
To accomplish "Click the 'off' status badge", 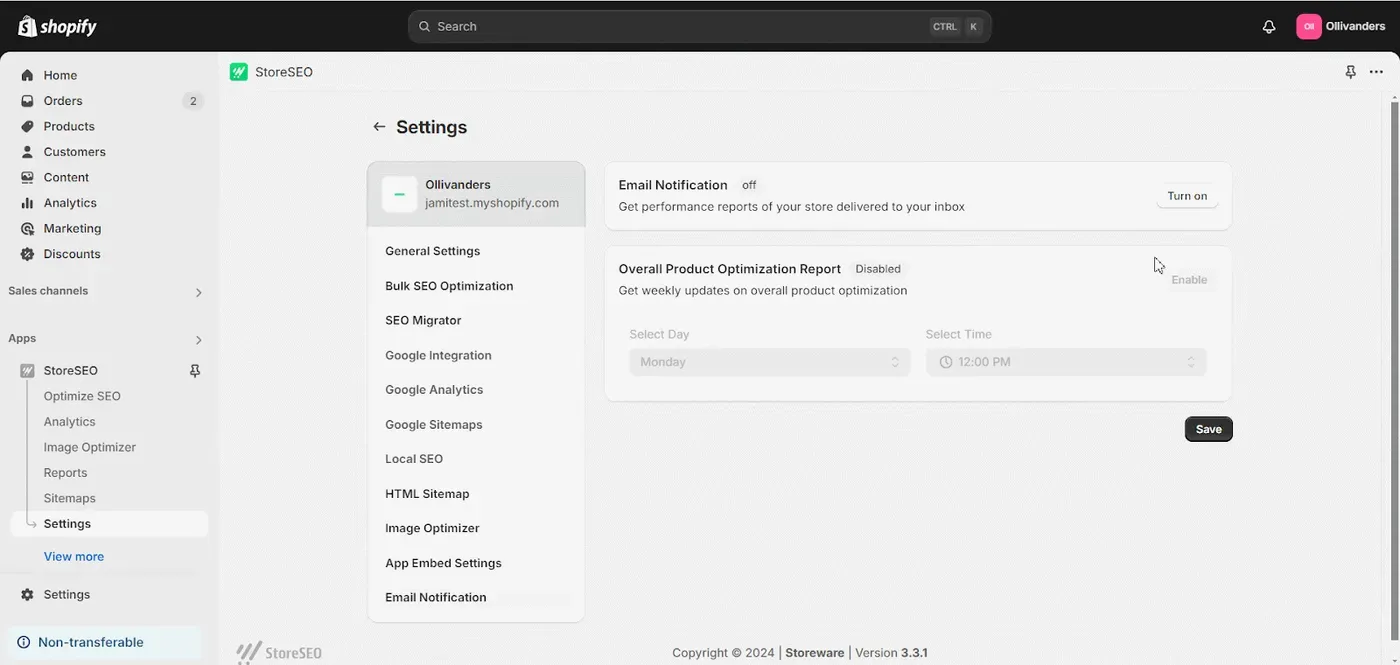I will (x=749, y=185).
